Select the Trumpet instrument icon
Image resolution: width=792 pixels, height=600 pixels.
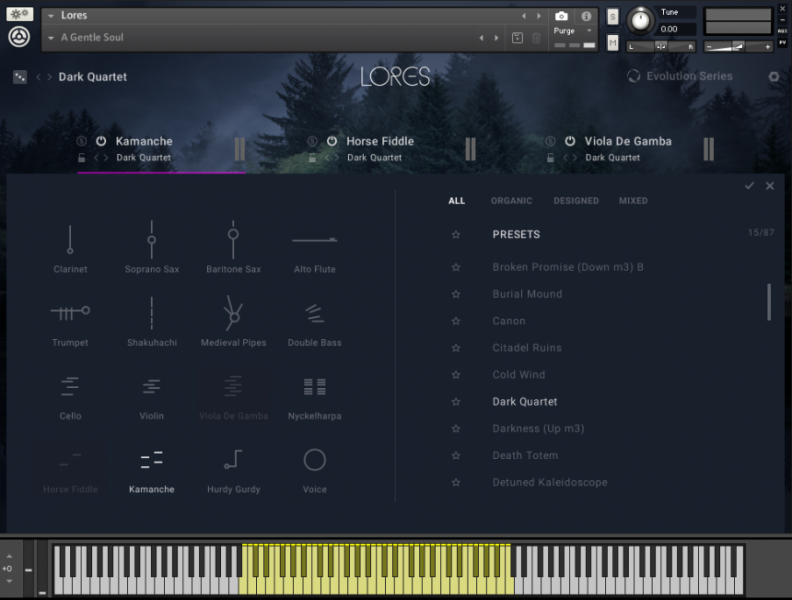[x=70, y=313]
